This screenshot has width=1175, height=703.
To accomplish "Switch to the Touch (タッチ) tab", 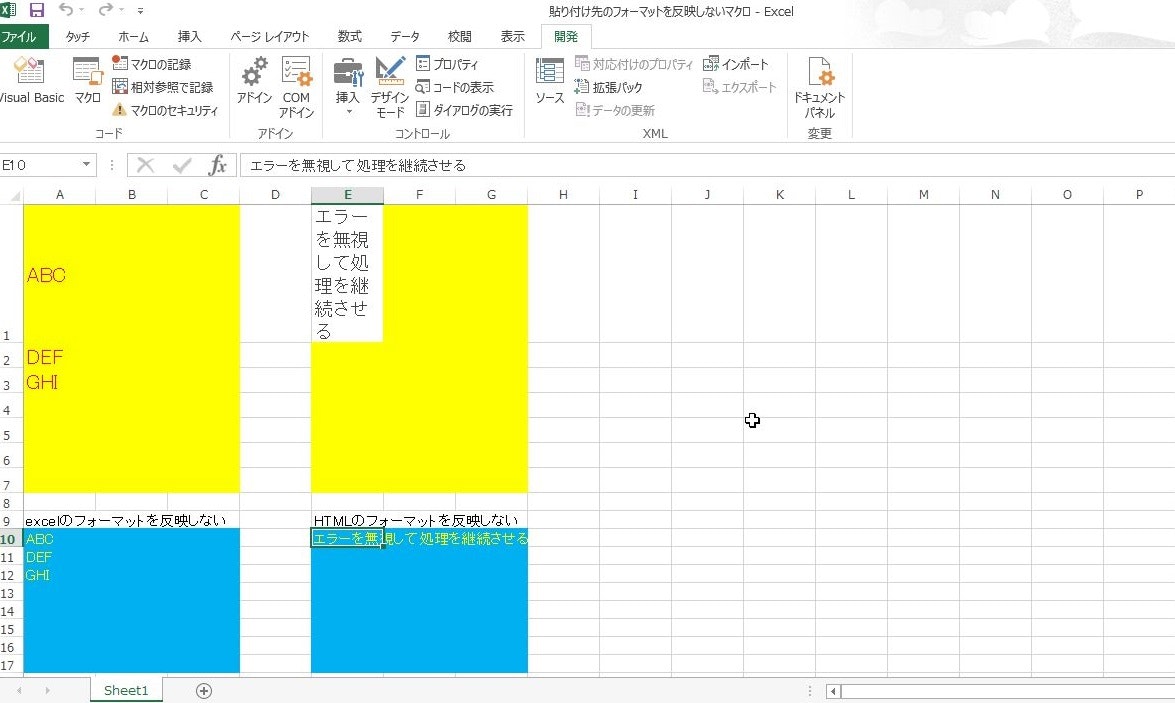I will tap(77, 36).
